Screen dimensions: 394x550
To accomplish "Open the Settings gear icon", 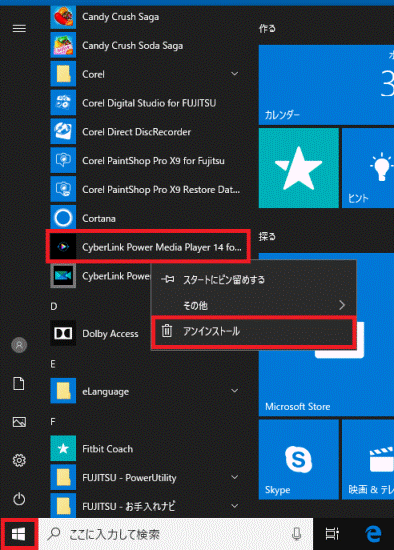I will click(19, 460).
